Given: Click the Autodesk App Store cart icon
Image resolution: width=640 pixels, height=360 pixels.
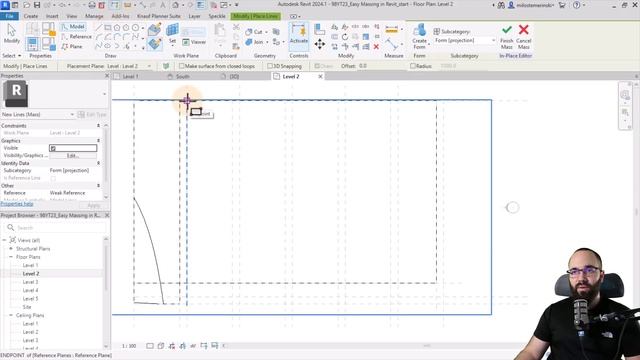Looking at the screenshot, I should coord(562,5).
